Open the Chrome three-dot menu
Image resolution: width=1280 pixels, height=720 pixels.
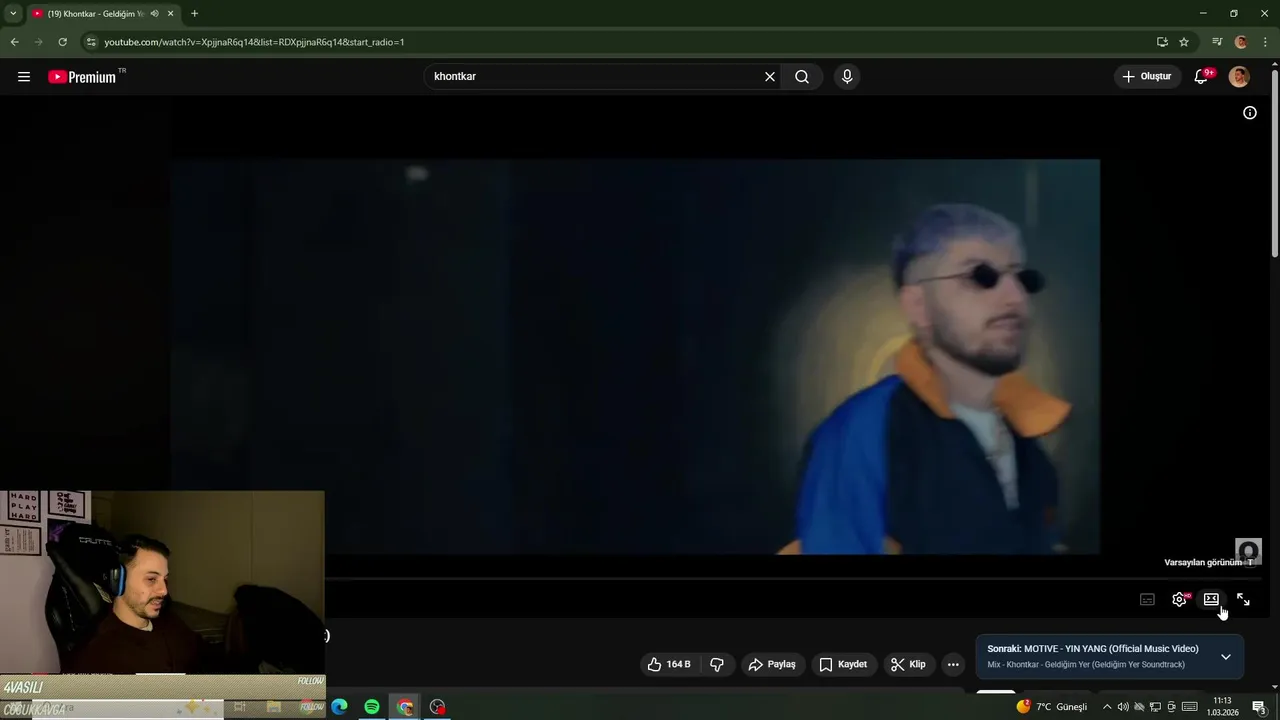[1265, 42]
